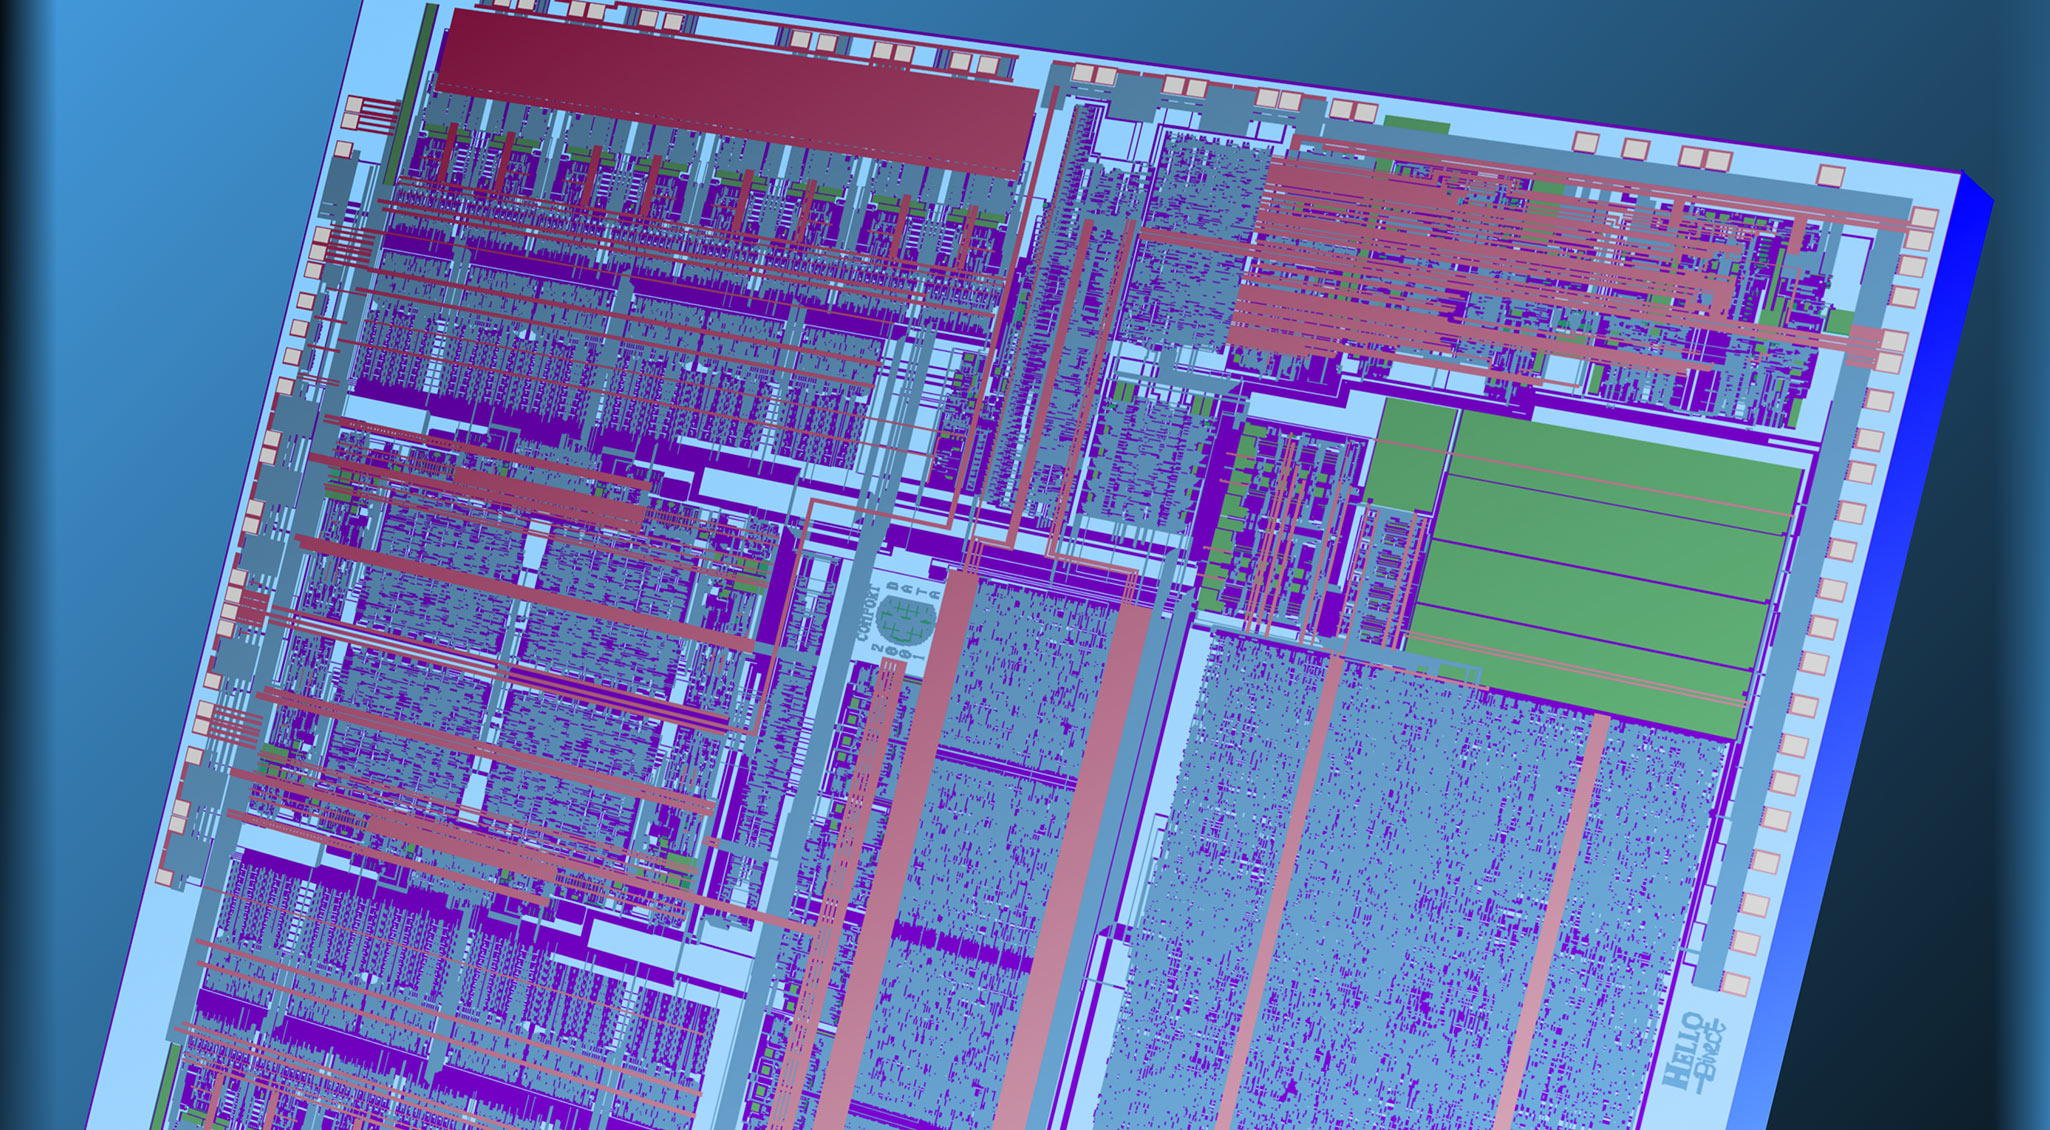Click the large maroon rectangular block at the chip's top
The width and height of the screenshot is (2050, 1130).
[x=736, y=93]
